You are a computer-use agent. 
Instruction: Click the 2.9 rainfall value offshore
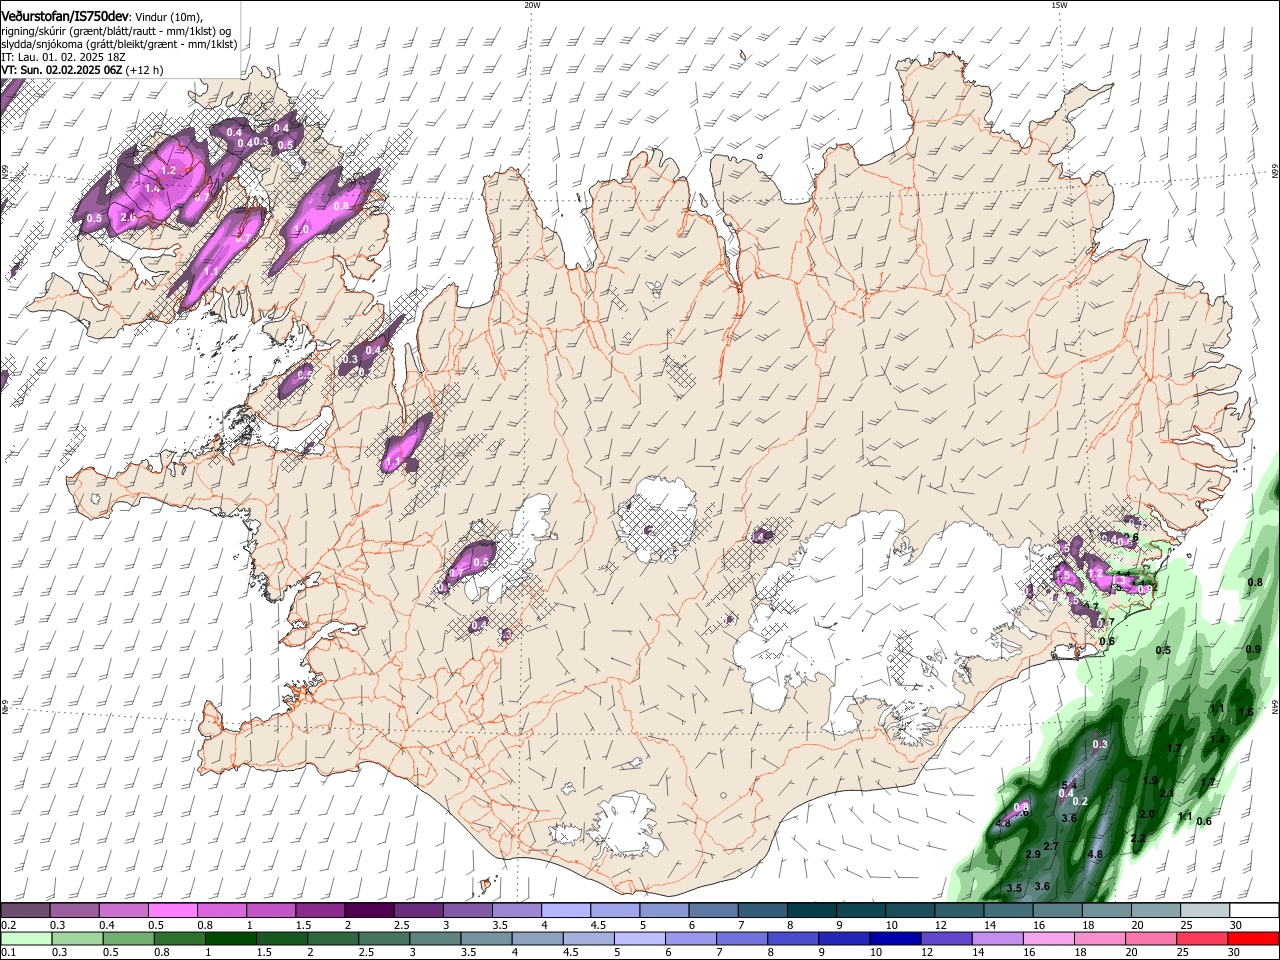1033,854
